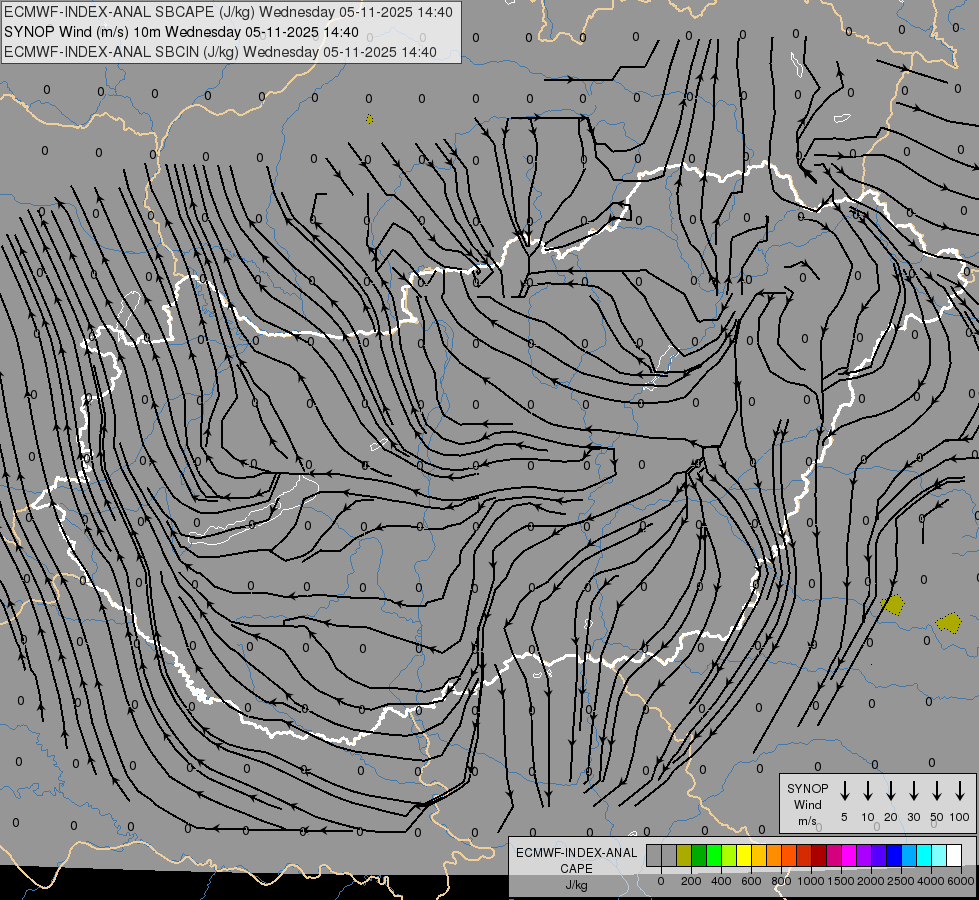Click the 30 label in wind legend

tap(913, 817)
